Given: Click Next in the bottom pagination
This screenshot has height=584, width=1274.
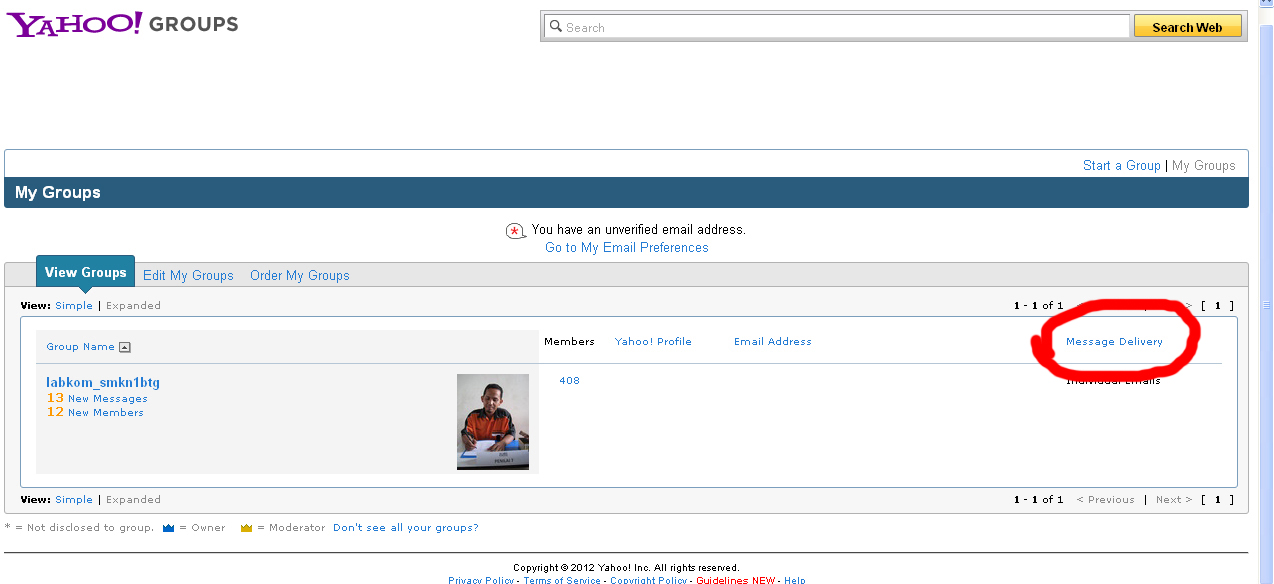Looking at the screenshot, I should 1174,500.
